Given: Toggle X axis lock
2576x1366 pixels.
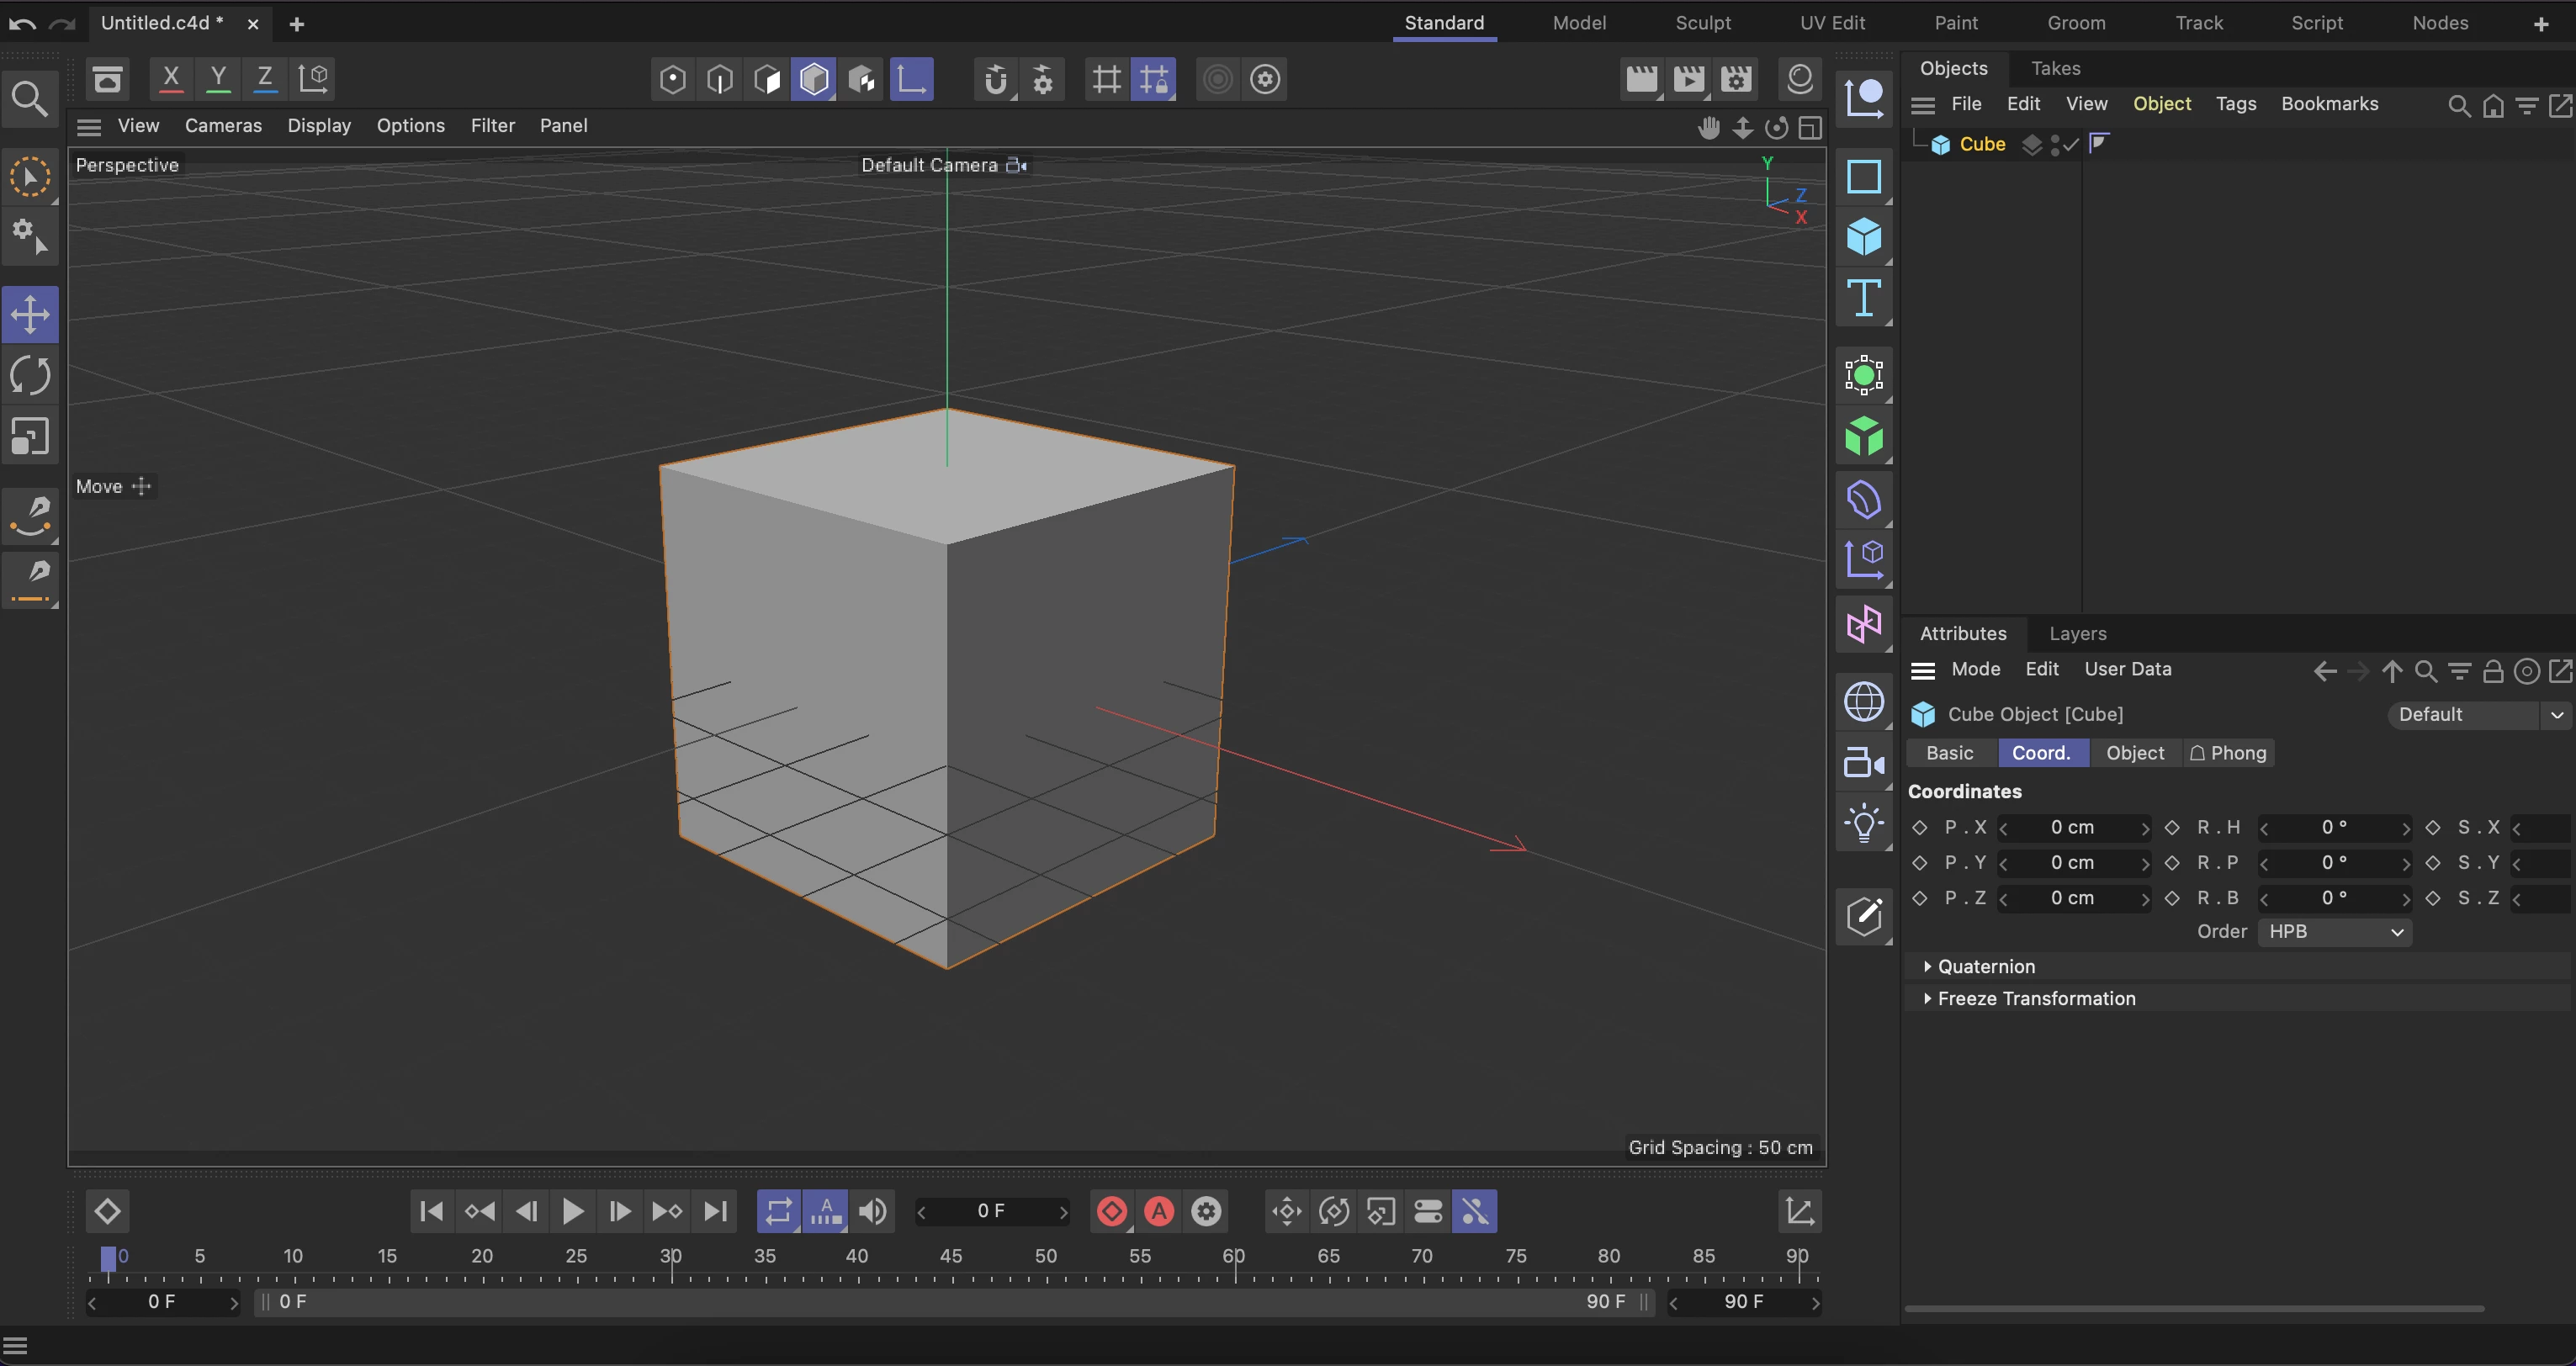Looking at the screenshot, I should (x=171, y=78).
